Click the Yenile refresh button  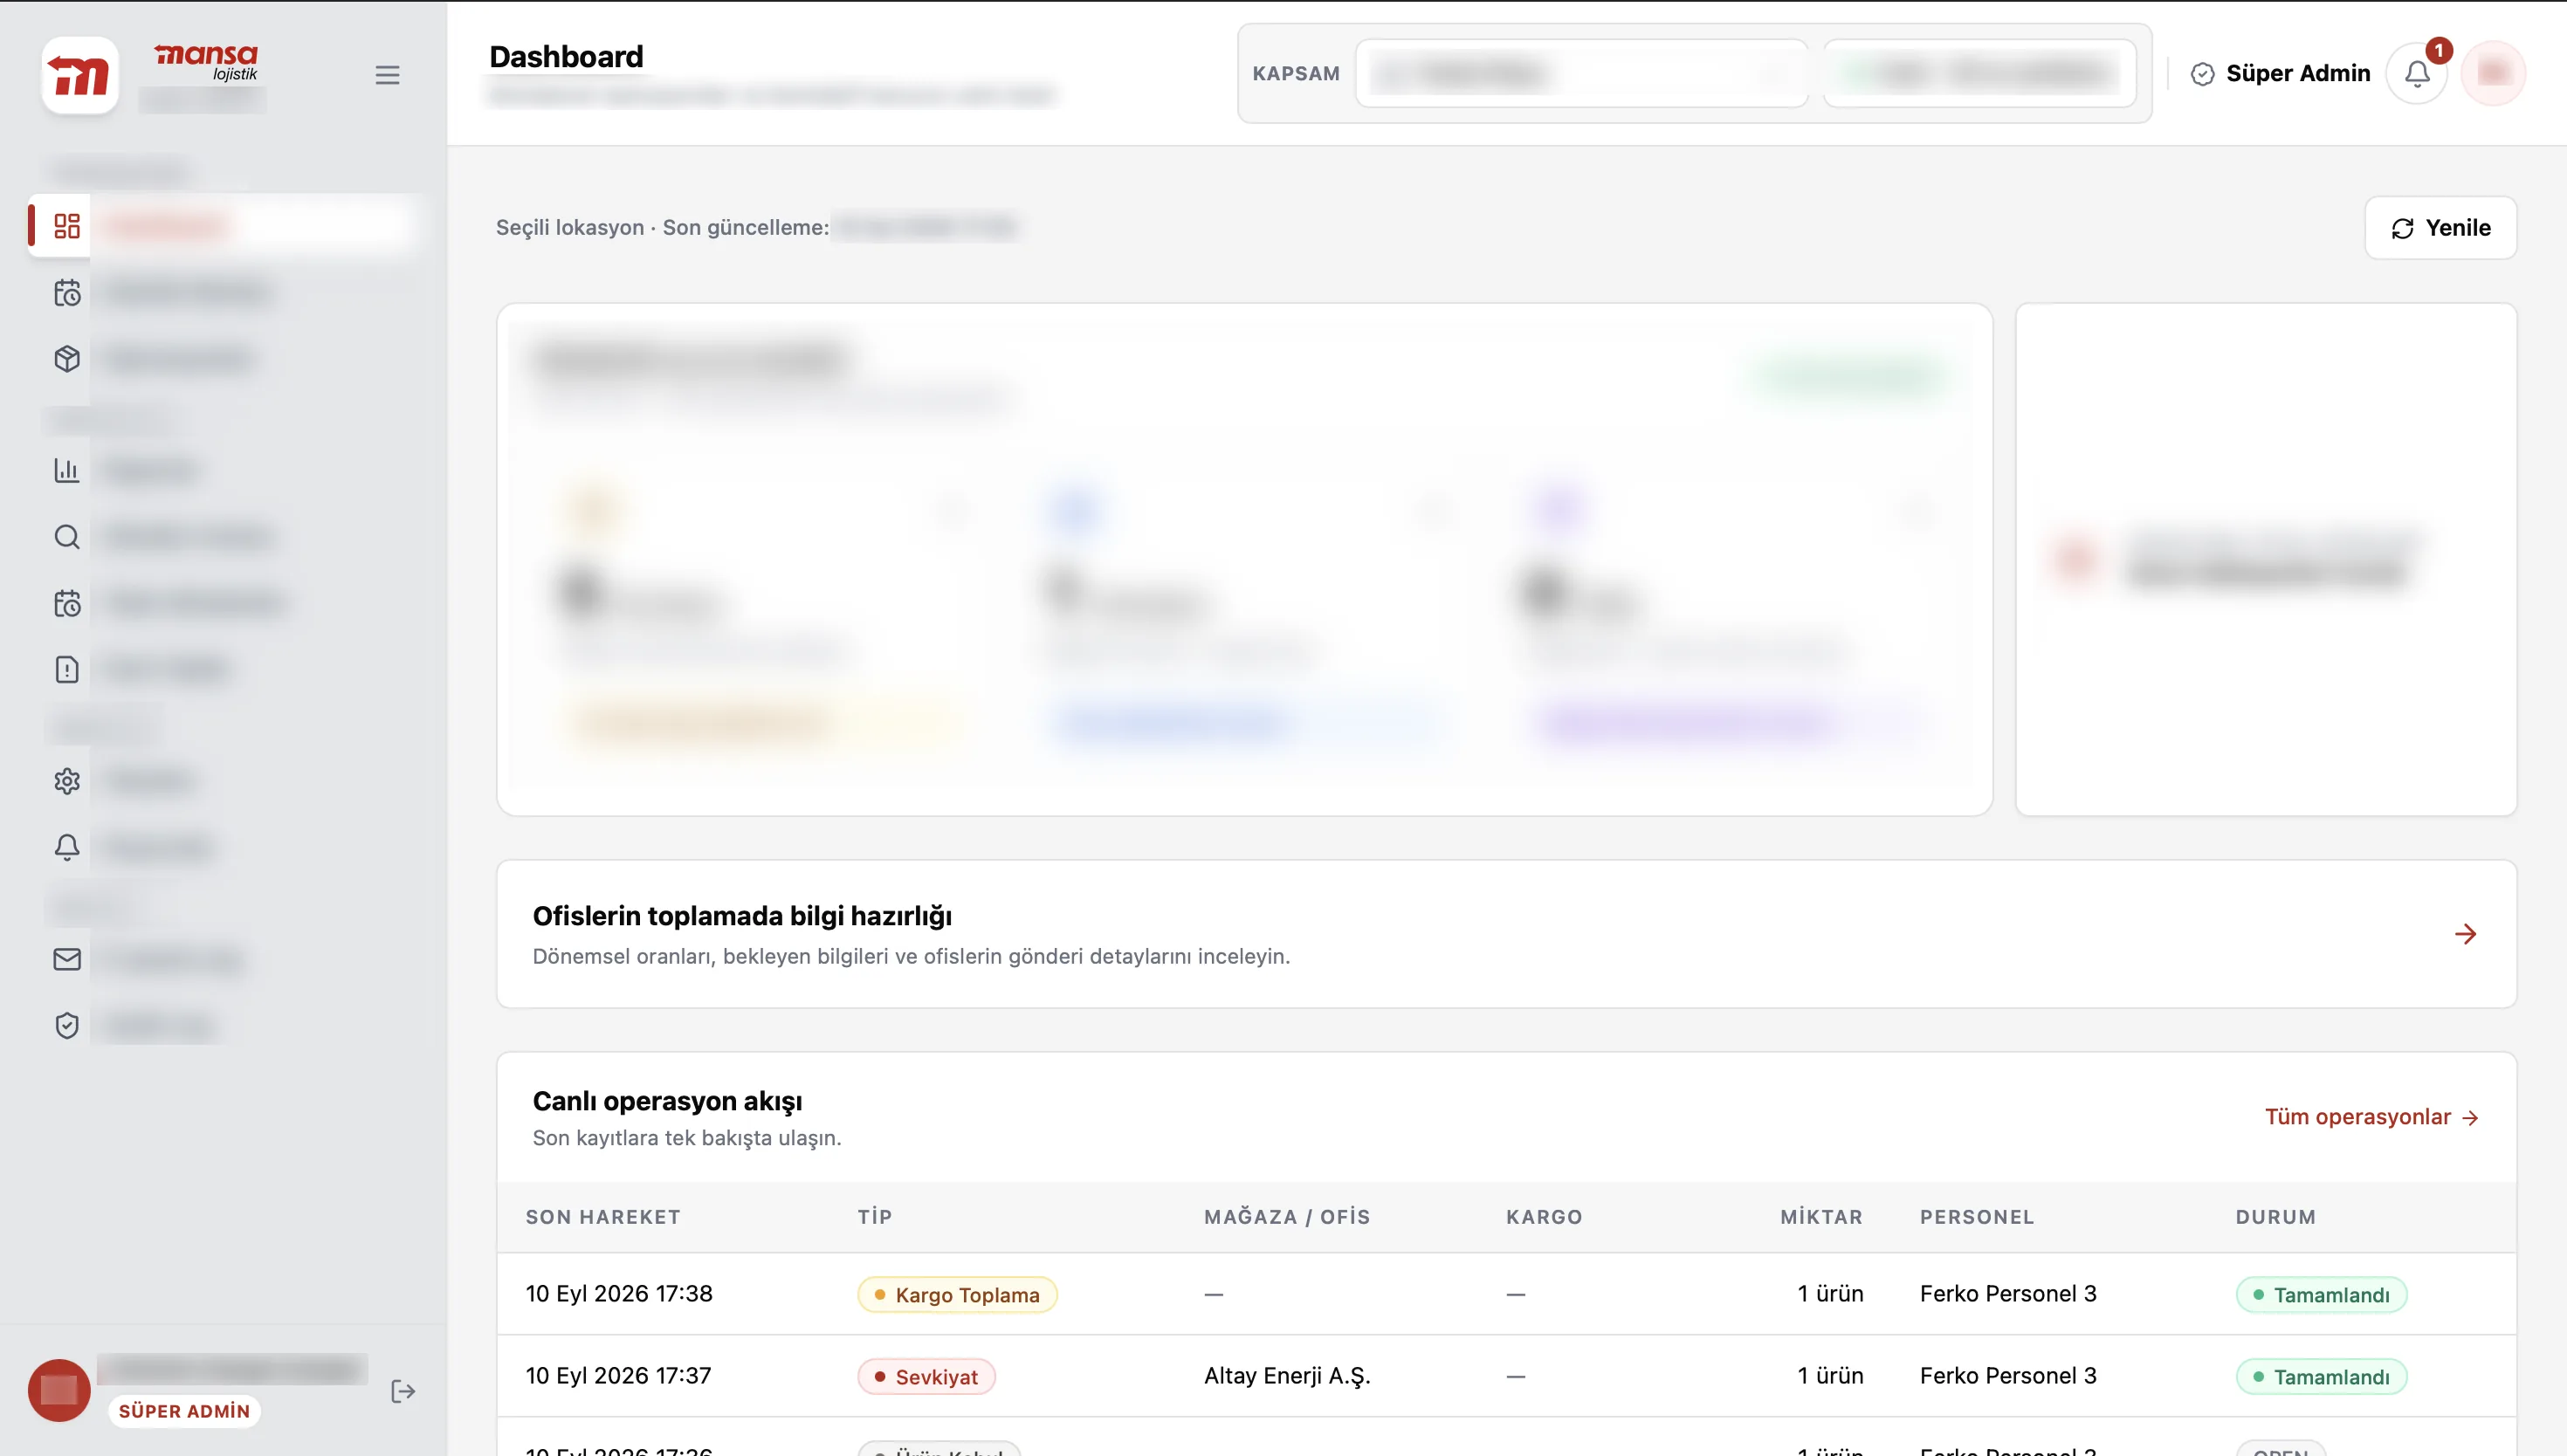click(x=2440, y=228)
